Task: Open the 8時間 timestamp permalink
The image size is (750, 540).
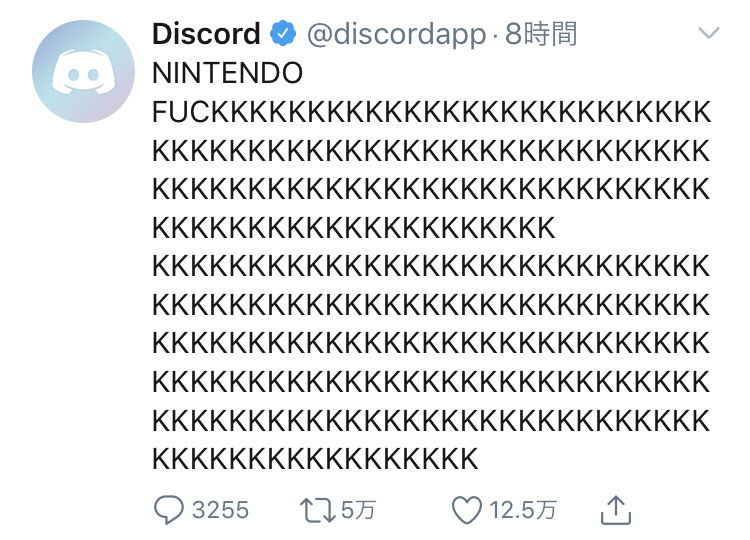Action: [x=541, y=34]
